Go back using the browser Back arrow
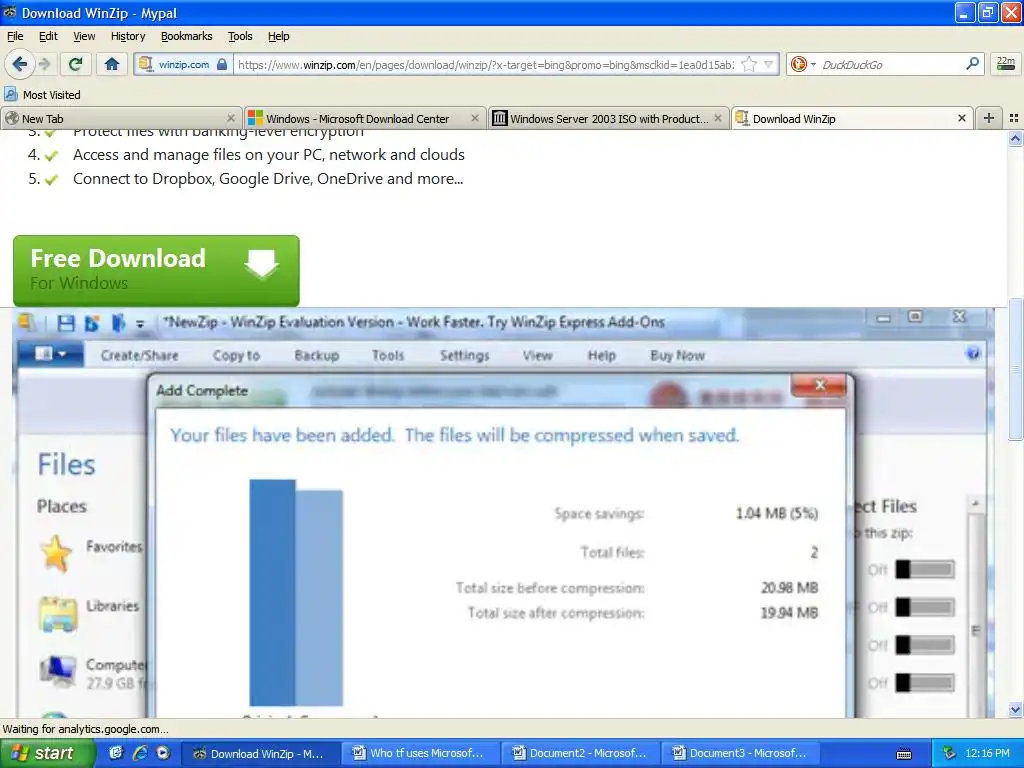This screenshot has height=768, width=1024. click(x=20, y=64)
